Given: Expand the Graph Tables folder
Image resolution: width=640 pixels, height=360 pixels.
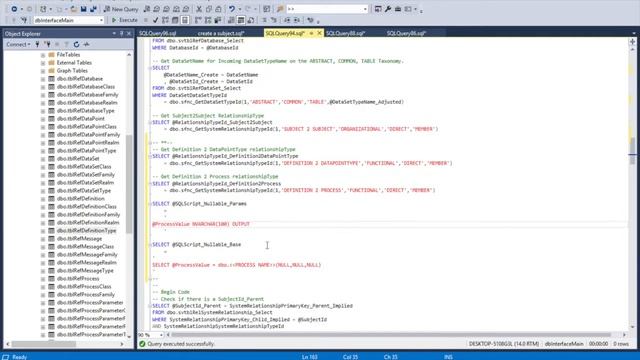Looking at the screenshot, I should point(43,71).
